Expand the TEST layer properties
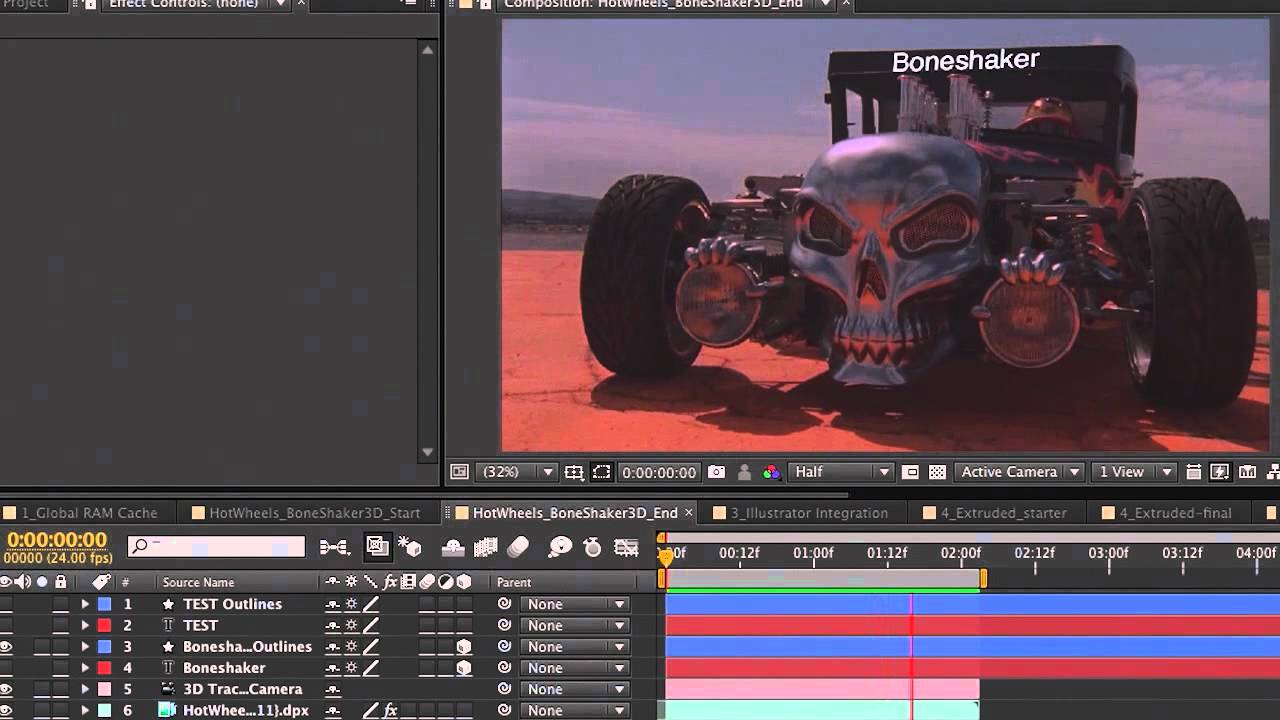This screenshot has height=720, width=1280. point(85,625)
